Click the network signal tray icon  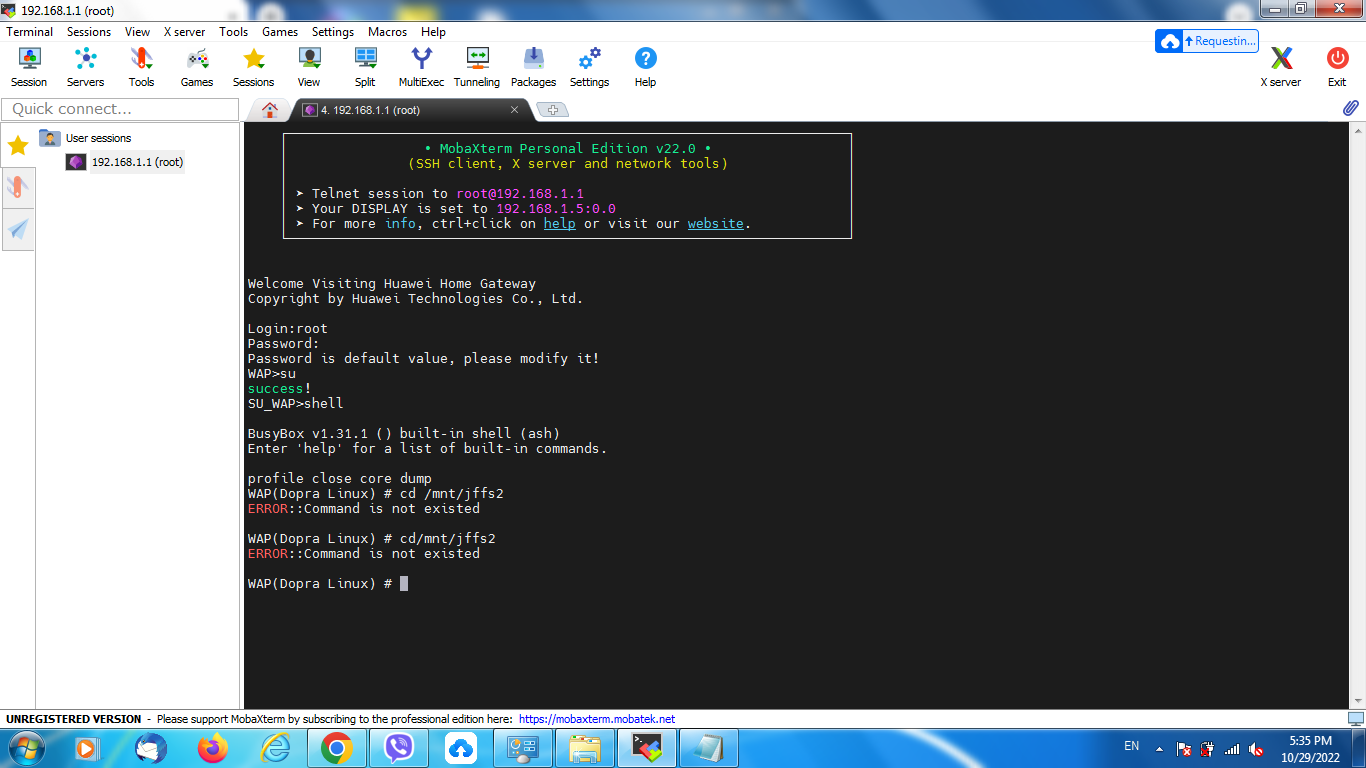pos(1232,748)
